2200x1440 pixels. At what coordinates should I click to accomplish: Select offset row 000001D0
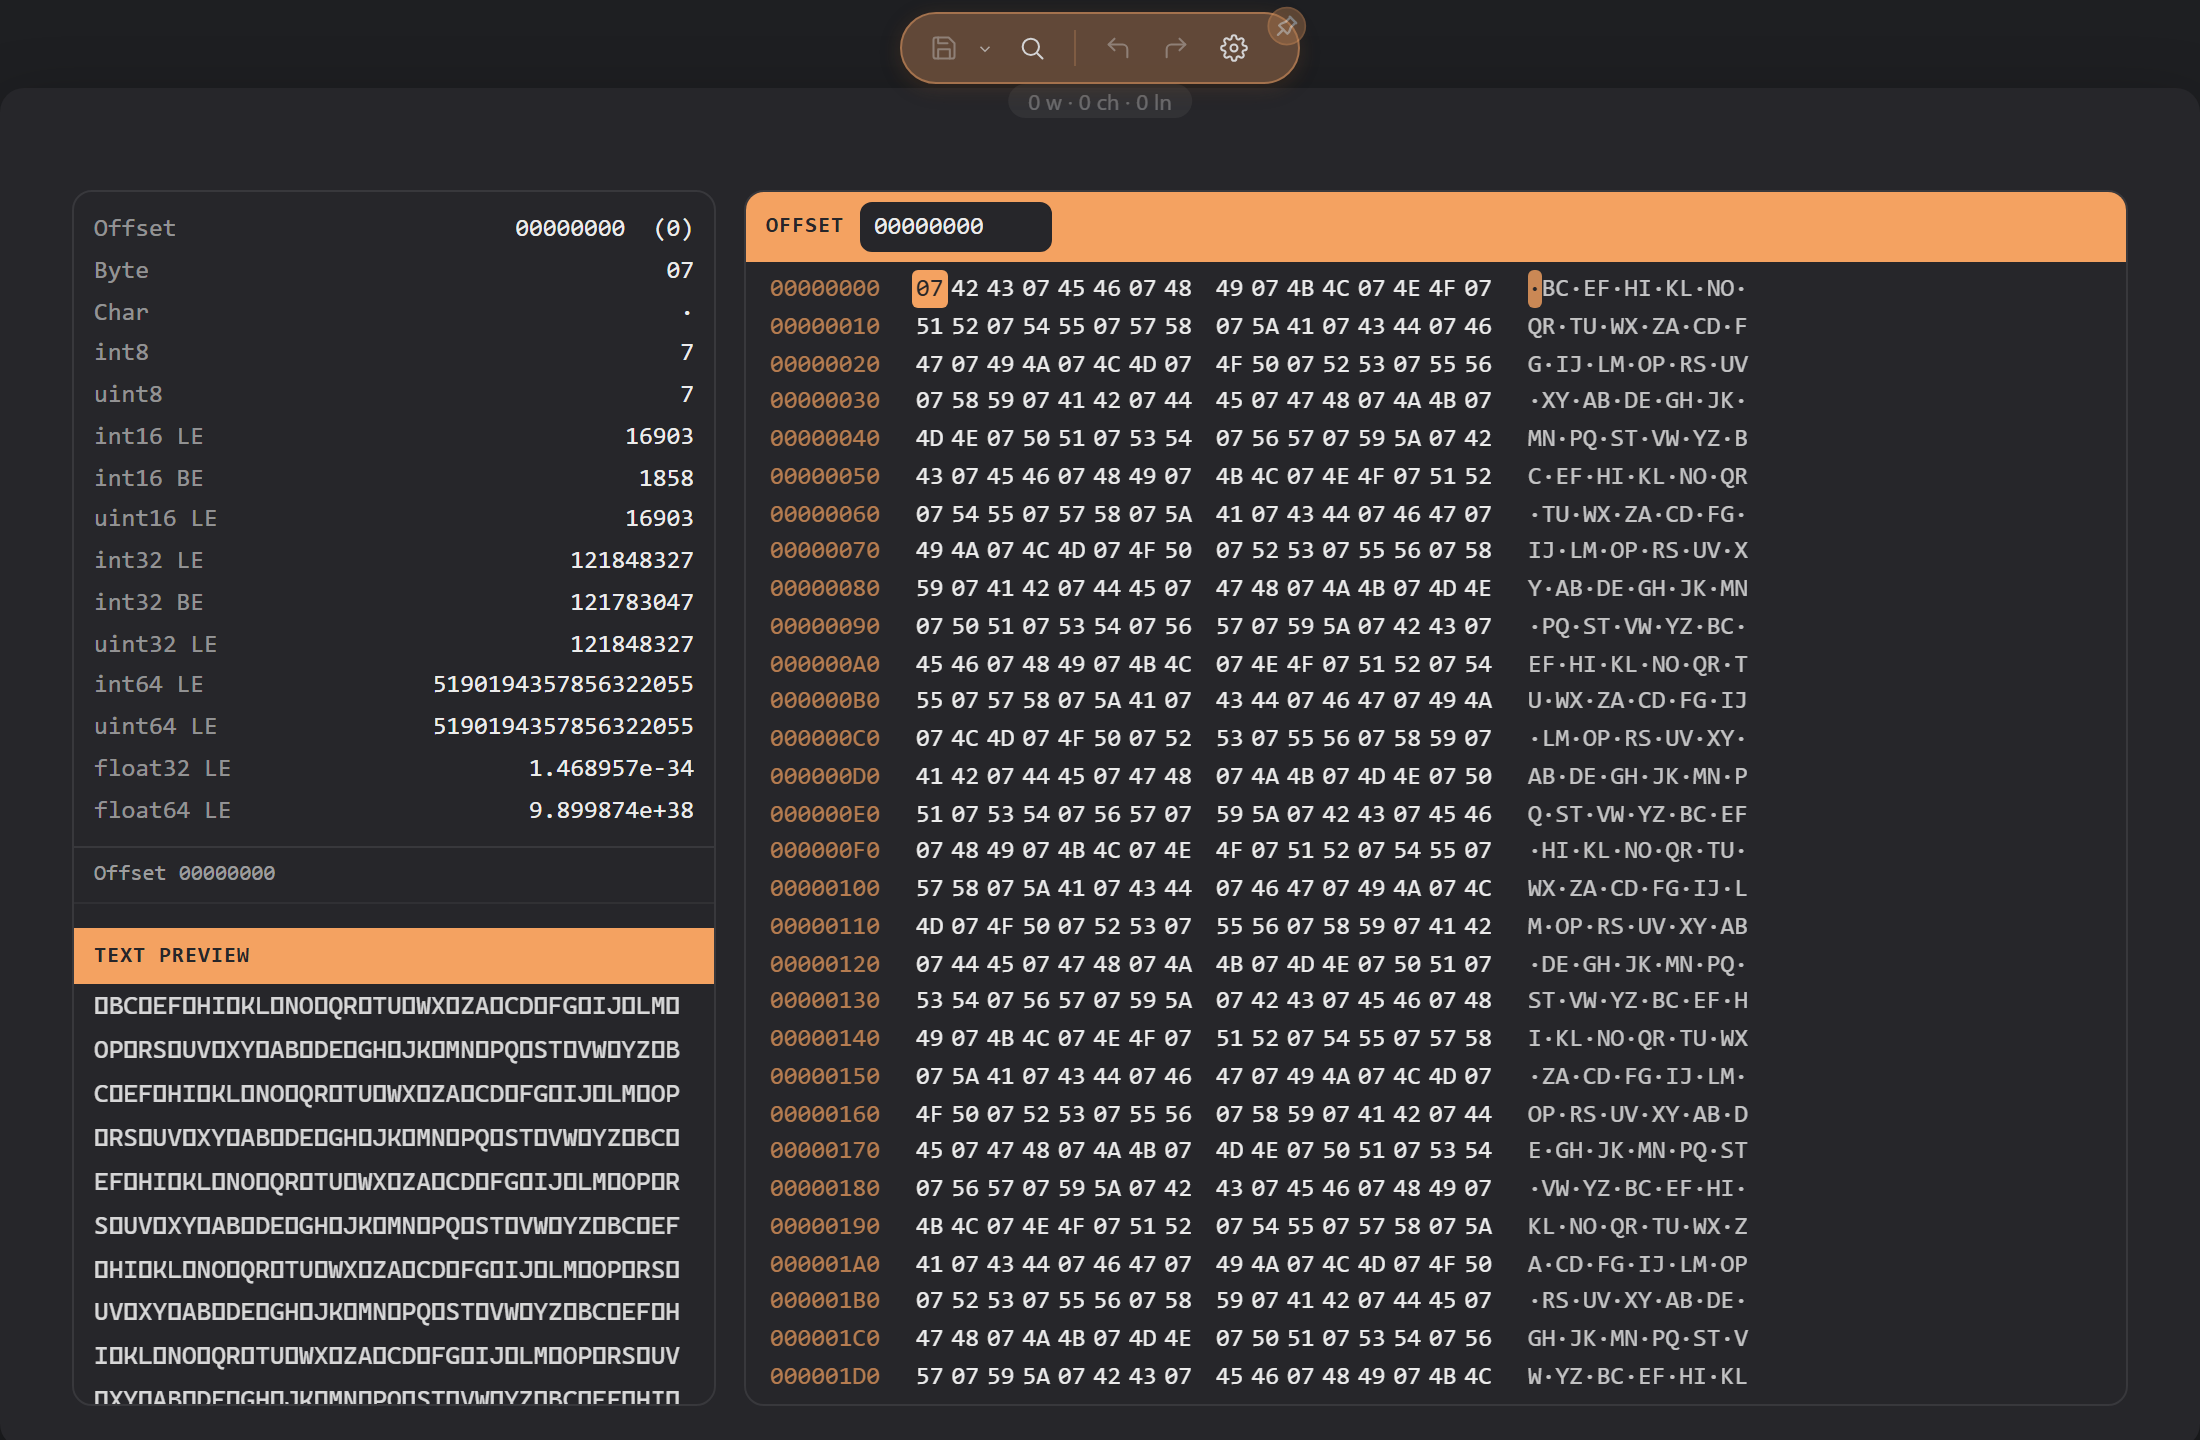pyautogui.click(x=825, y=1377)
